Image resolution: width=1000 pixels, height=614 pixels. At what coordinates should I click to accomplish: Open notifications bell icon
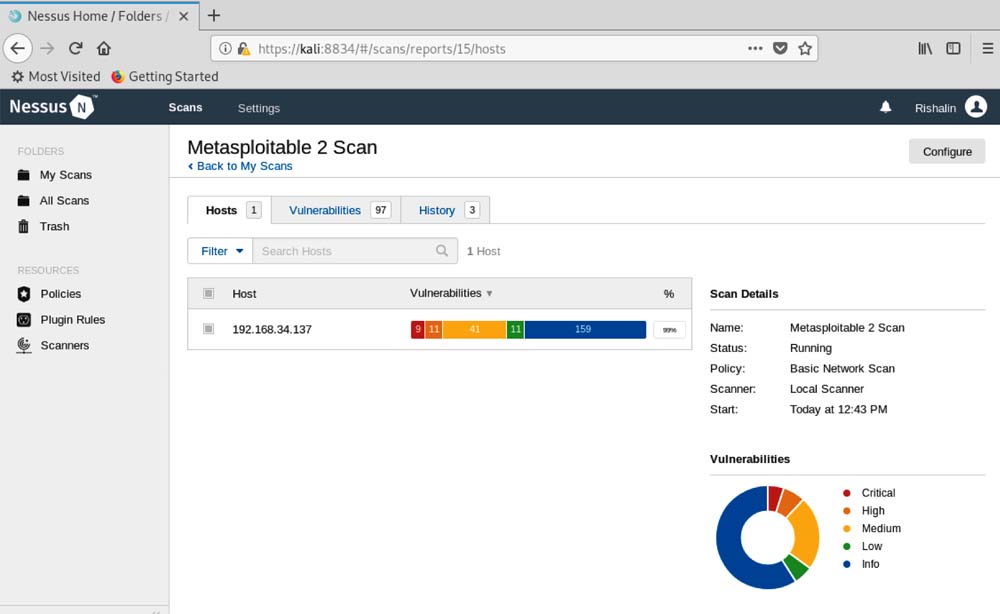885,107
